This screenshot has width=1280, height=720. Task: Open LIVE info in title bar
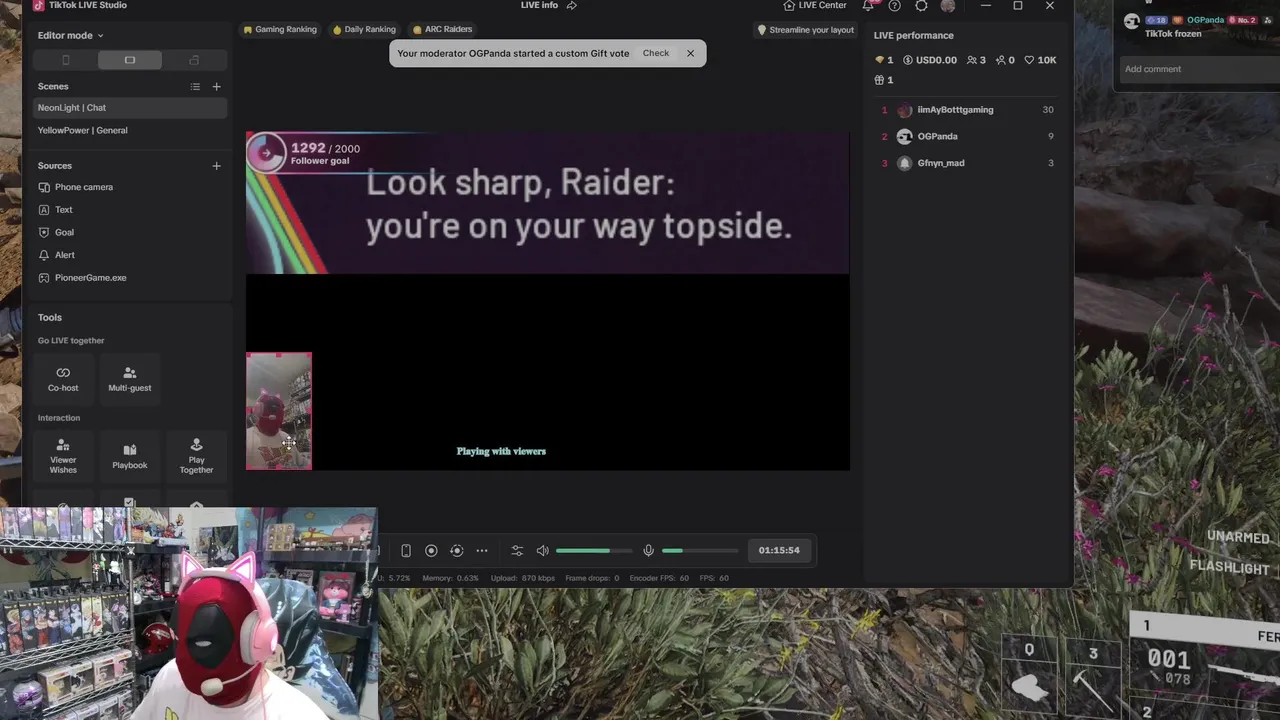[539, 6]
